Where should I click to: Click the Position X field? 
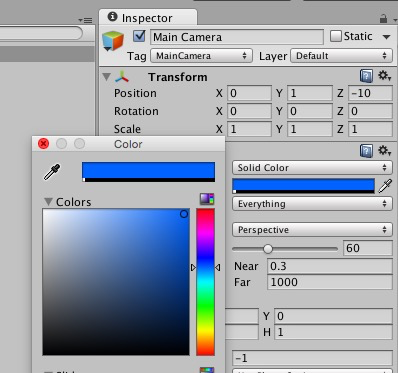tap(249, 93)
